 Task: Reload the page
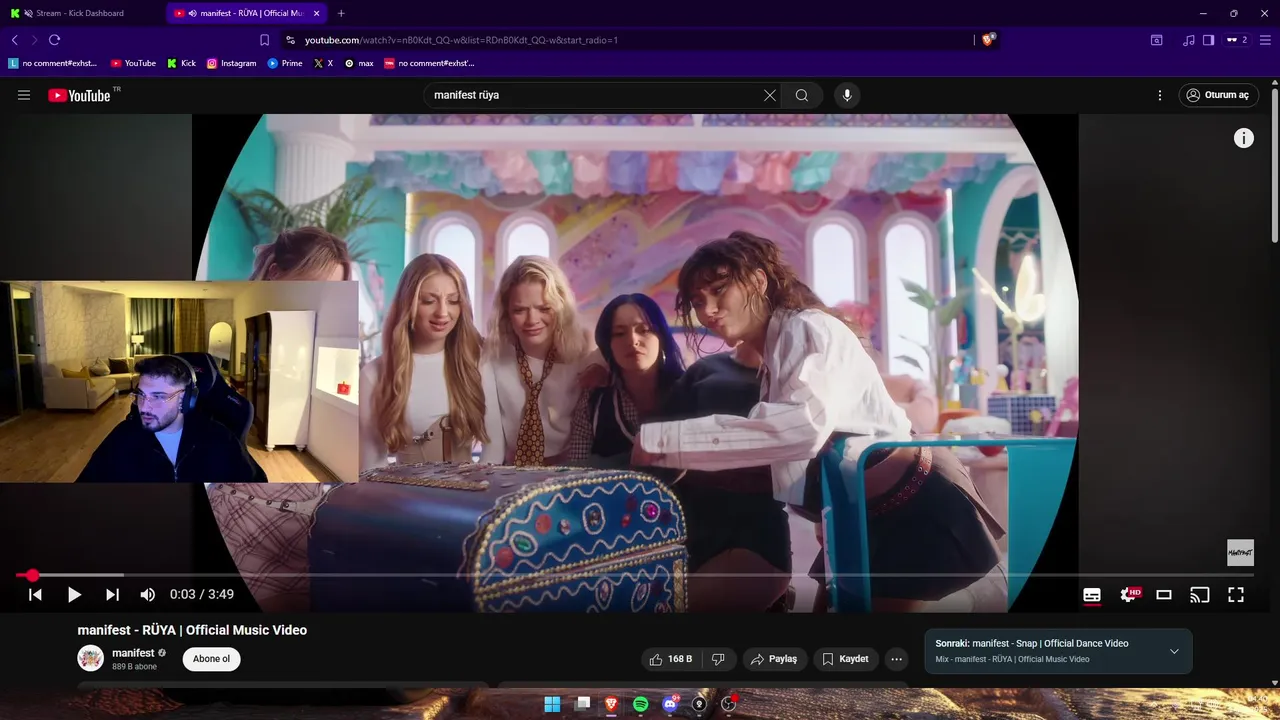pos(54,40)
